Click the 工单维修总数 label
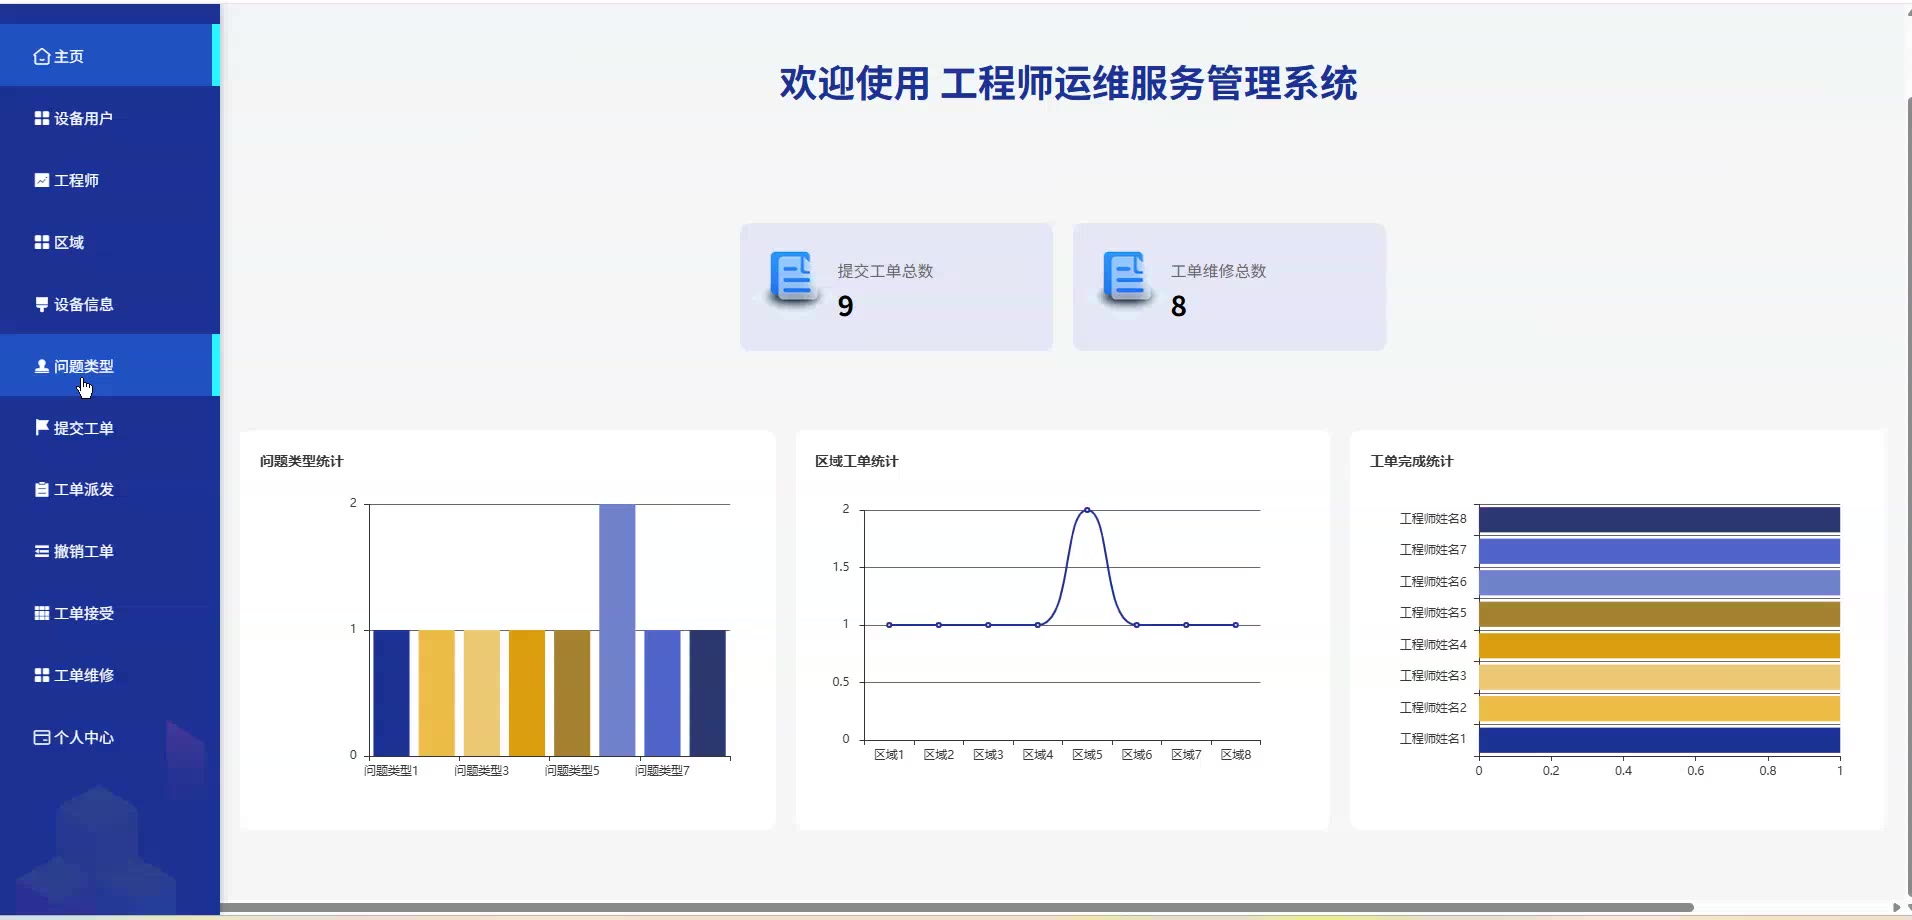 coord(1218,271)
